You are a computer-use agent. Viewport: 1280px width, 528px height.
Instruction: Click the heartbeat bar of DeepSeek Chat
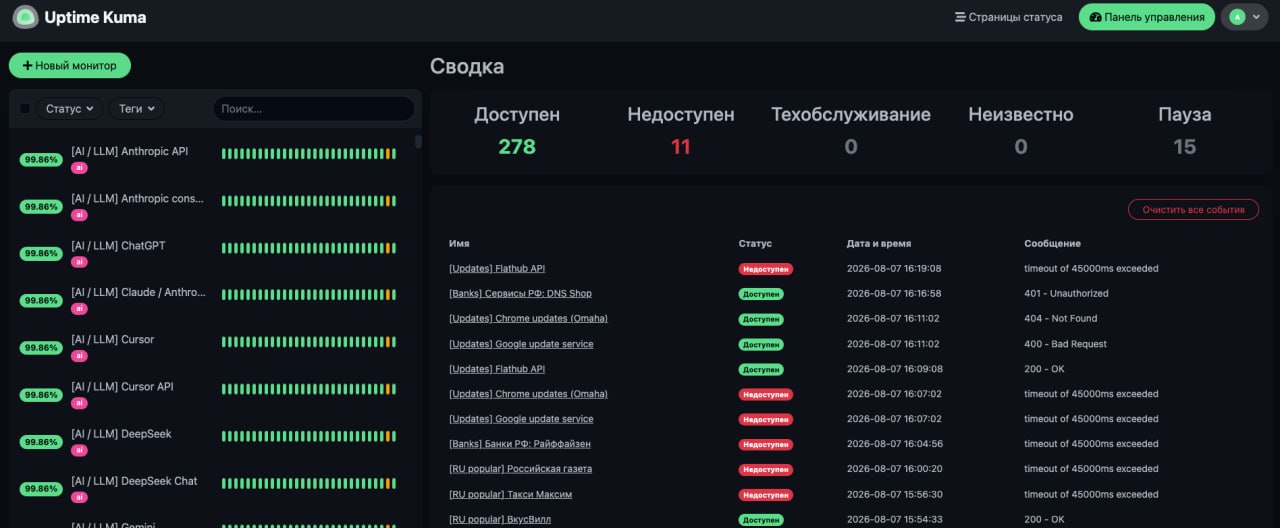click(x=309, y=483)
